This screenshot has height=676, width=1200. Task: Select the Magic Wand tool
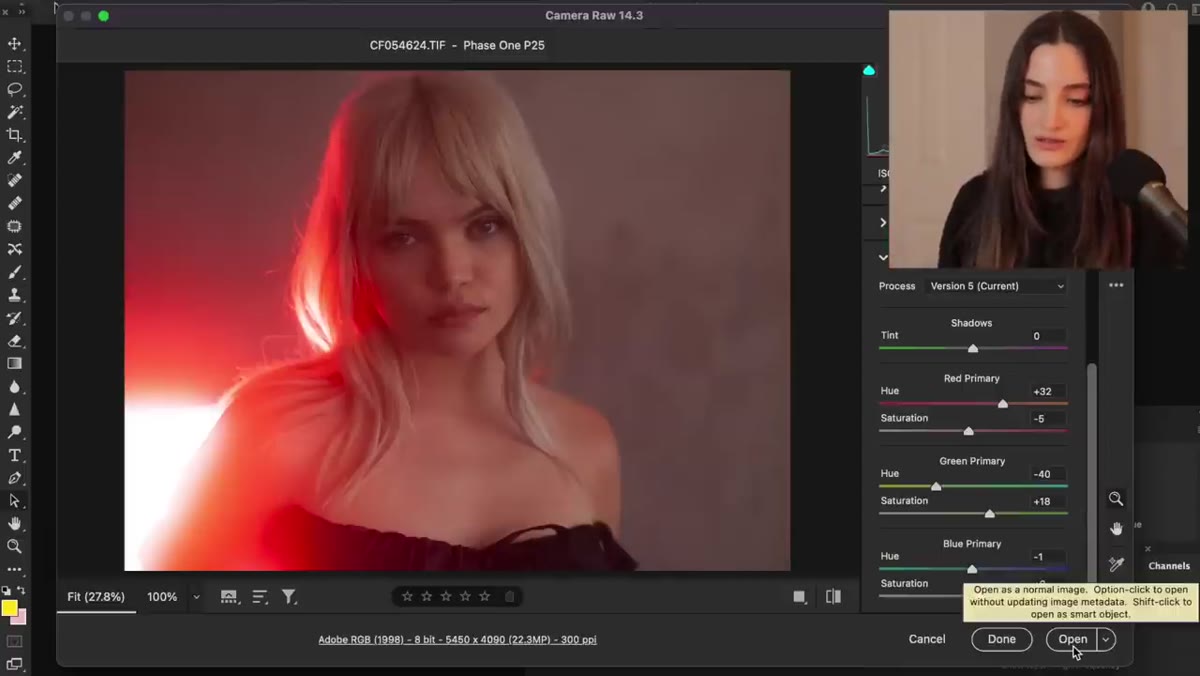[x=15, y=112]
